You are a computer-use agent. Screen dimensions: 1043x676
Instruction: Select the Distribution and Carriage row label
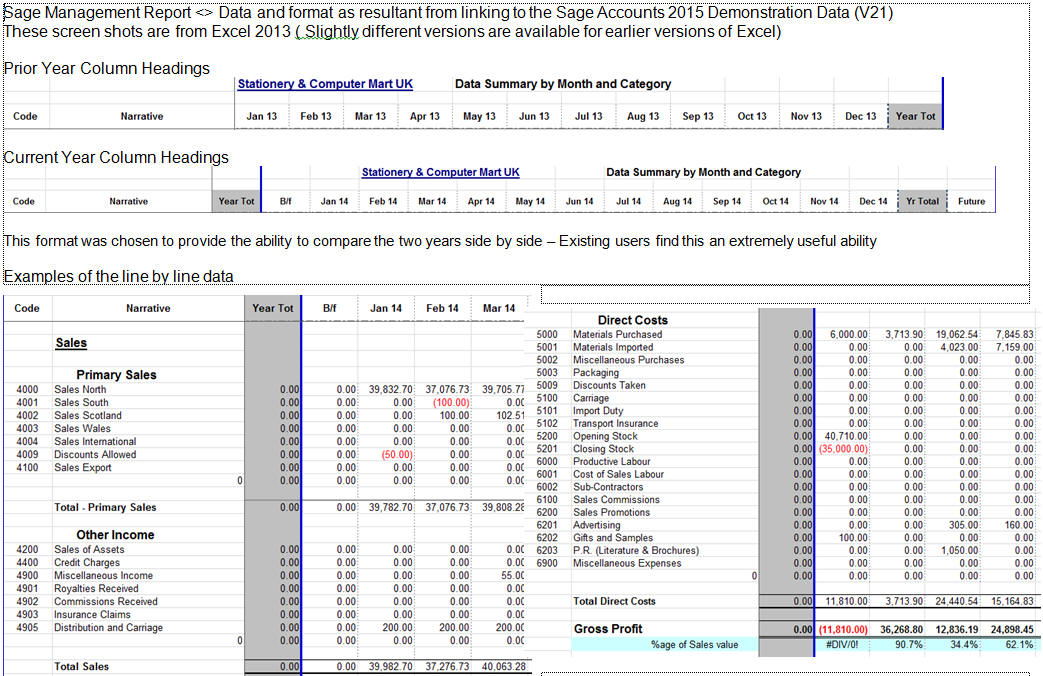[108, 627]
